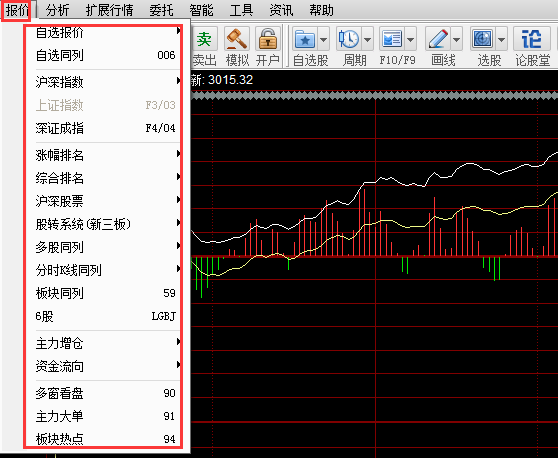Screen dimensions: 558x458
Task: Click the 开户 padlock icon
Action: (x=268, y=39)
